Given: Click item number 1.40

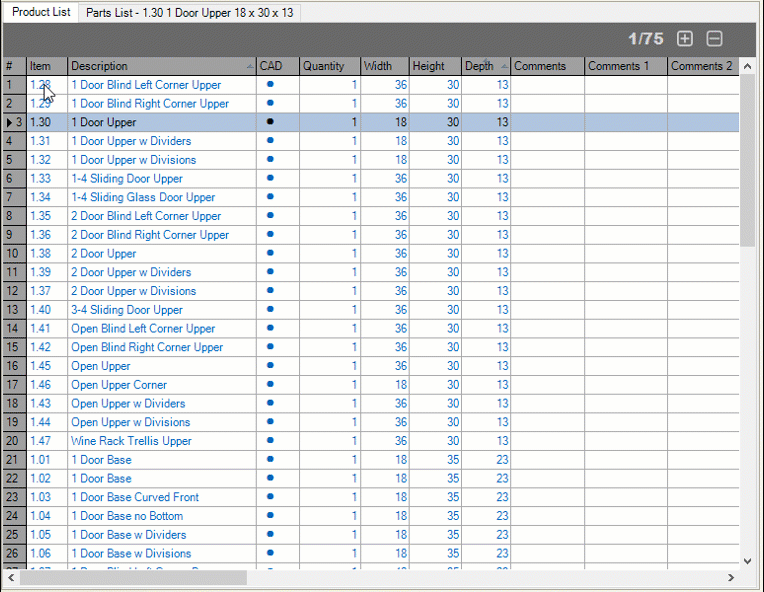Looking at the screenshot, I should coord(40,310).
